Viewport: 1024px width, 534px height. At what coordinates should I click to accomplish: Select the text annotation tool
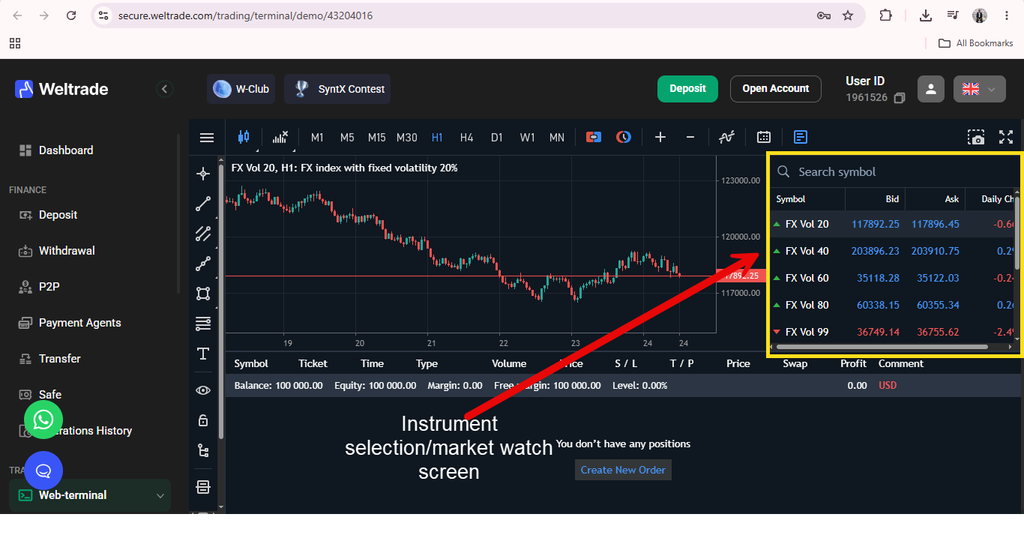point(203,354)
